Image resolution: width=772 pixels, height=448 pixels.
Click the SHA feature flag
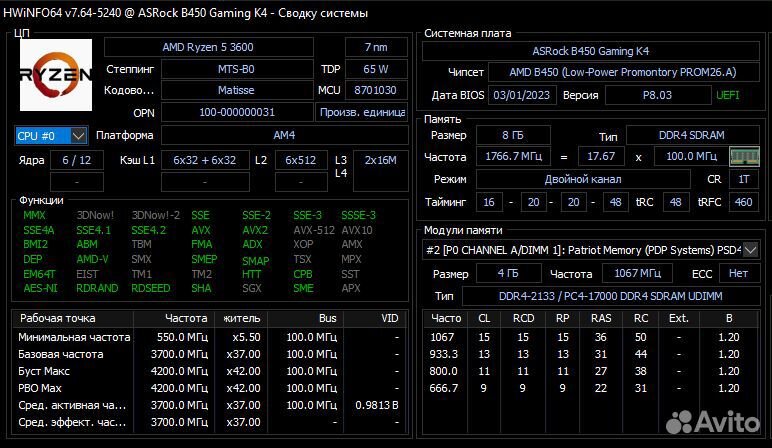tap(201, 288)
